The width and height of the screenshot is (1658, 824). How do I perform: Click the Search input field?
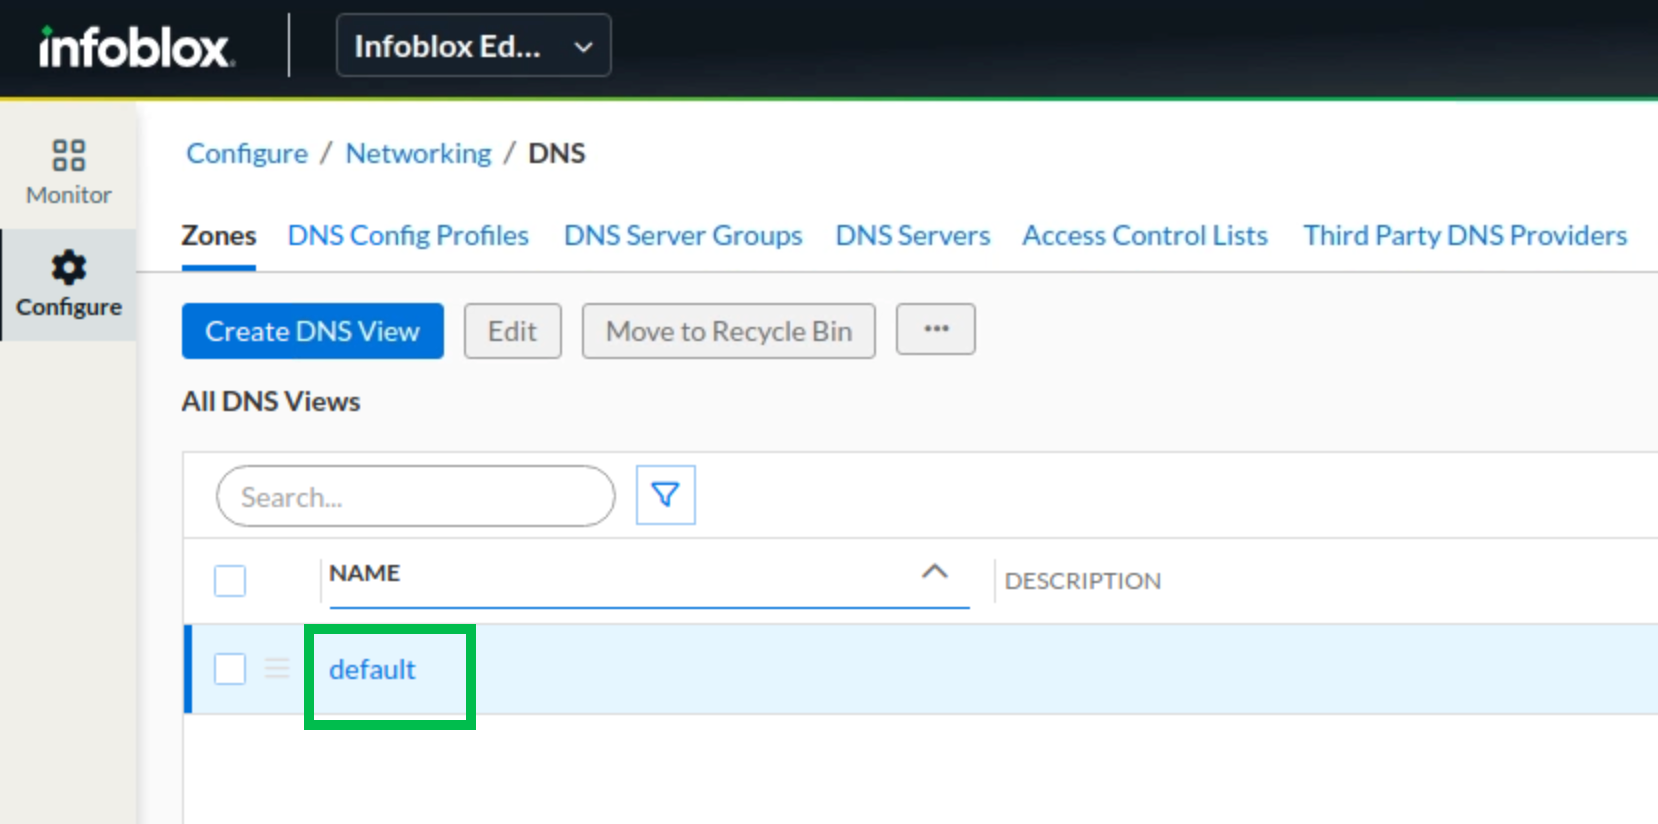click(x=415, y=497)
